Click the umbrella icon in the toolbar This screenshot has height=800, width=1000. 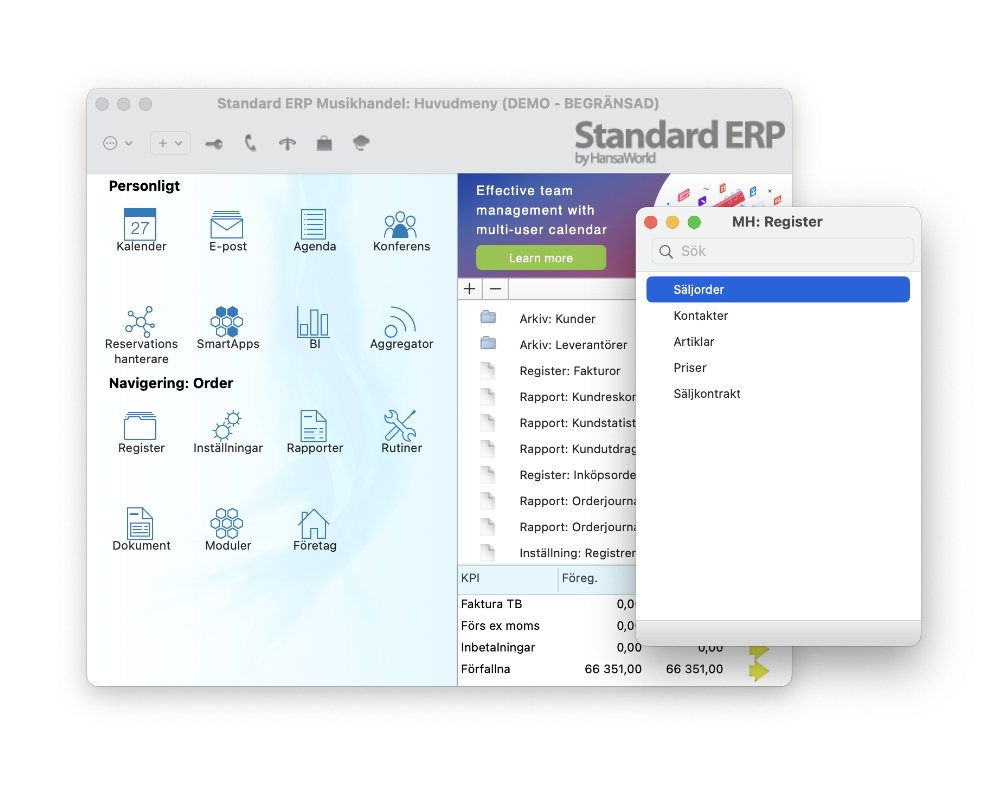(x=288, y=144)
